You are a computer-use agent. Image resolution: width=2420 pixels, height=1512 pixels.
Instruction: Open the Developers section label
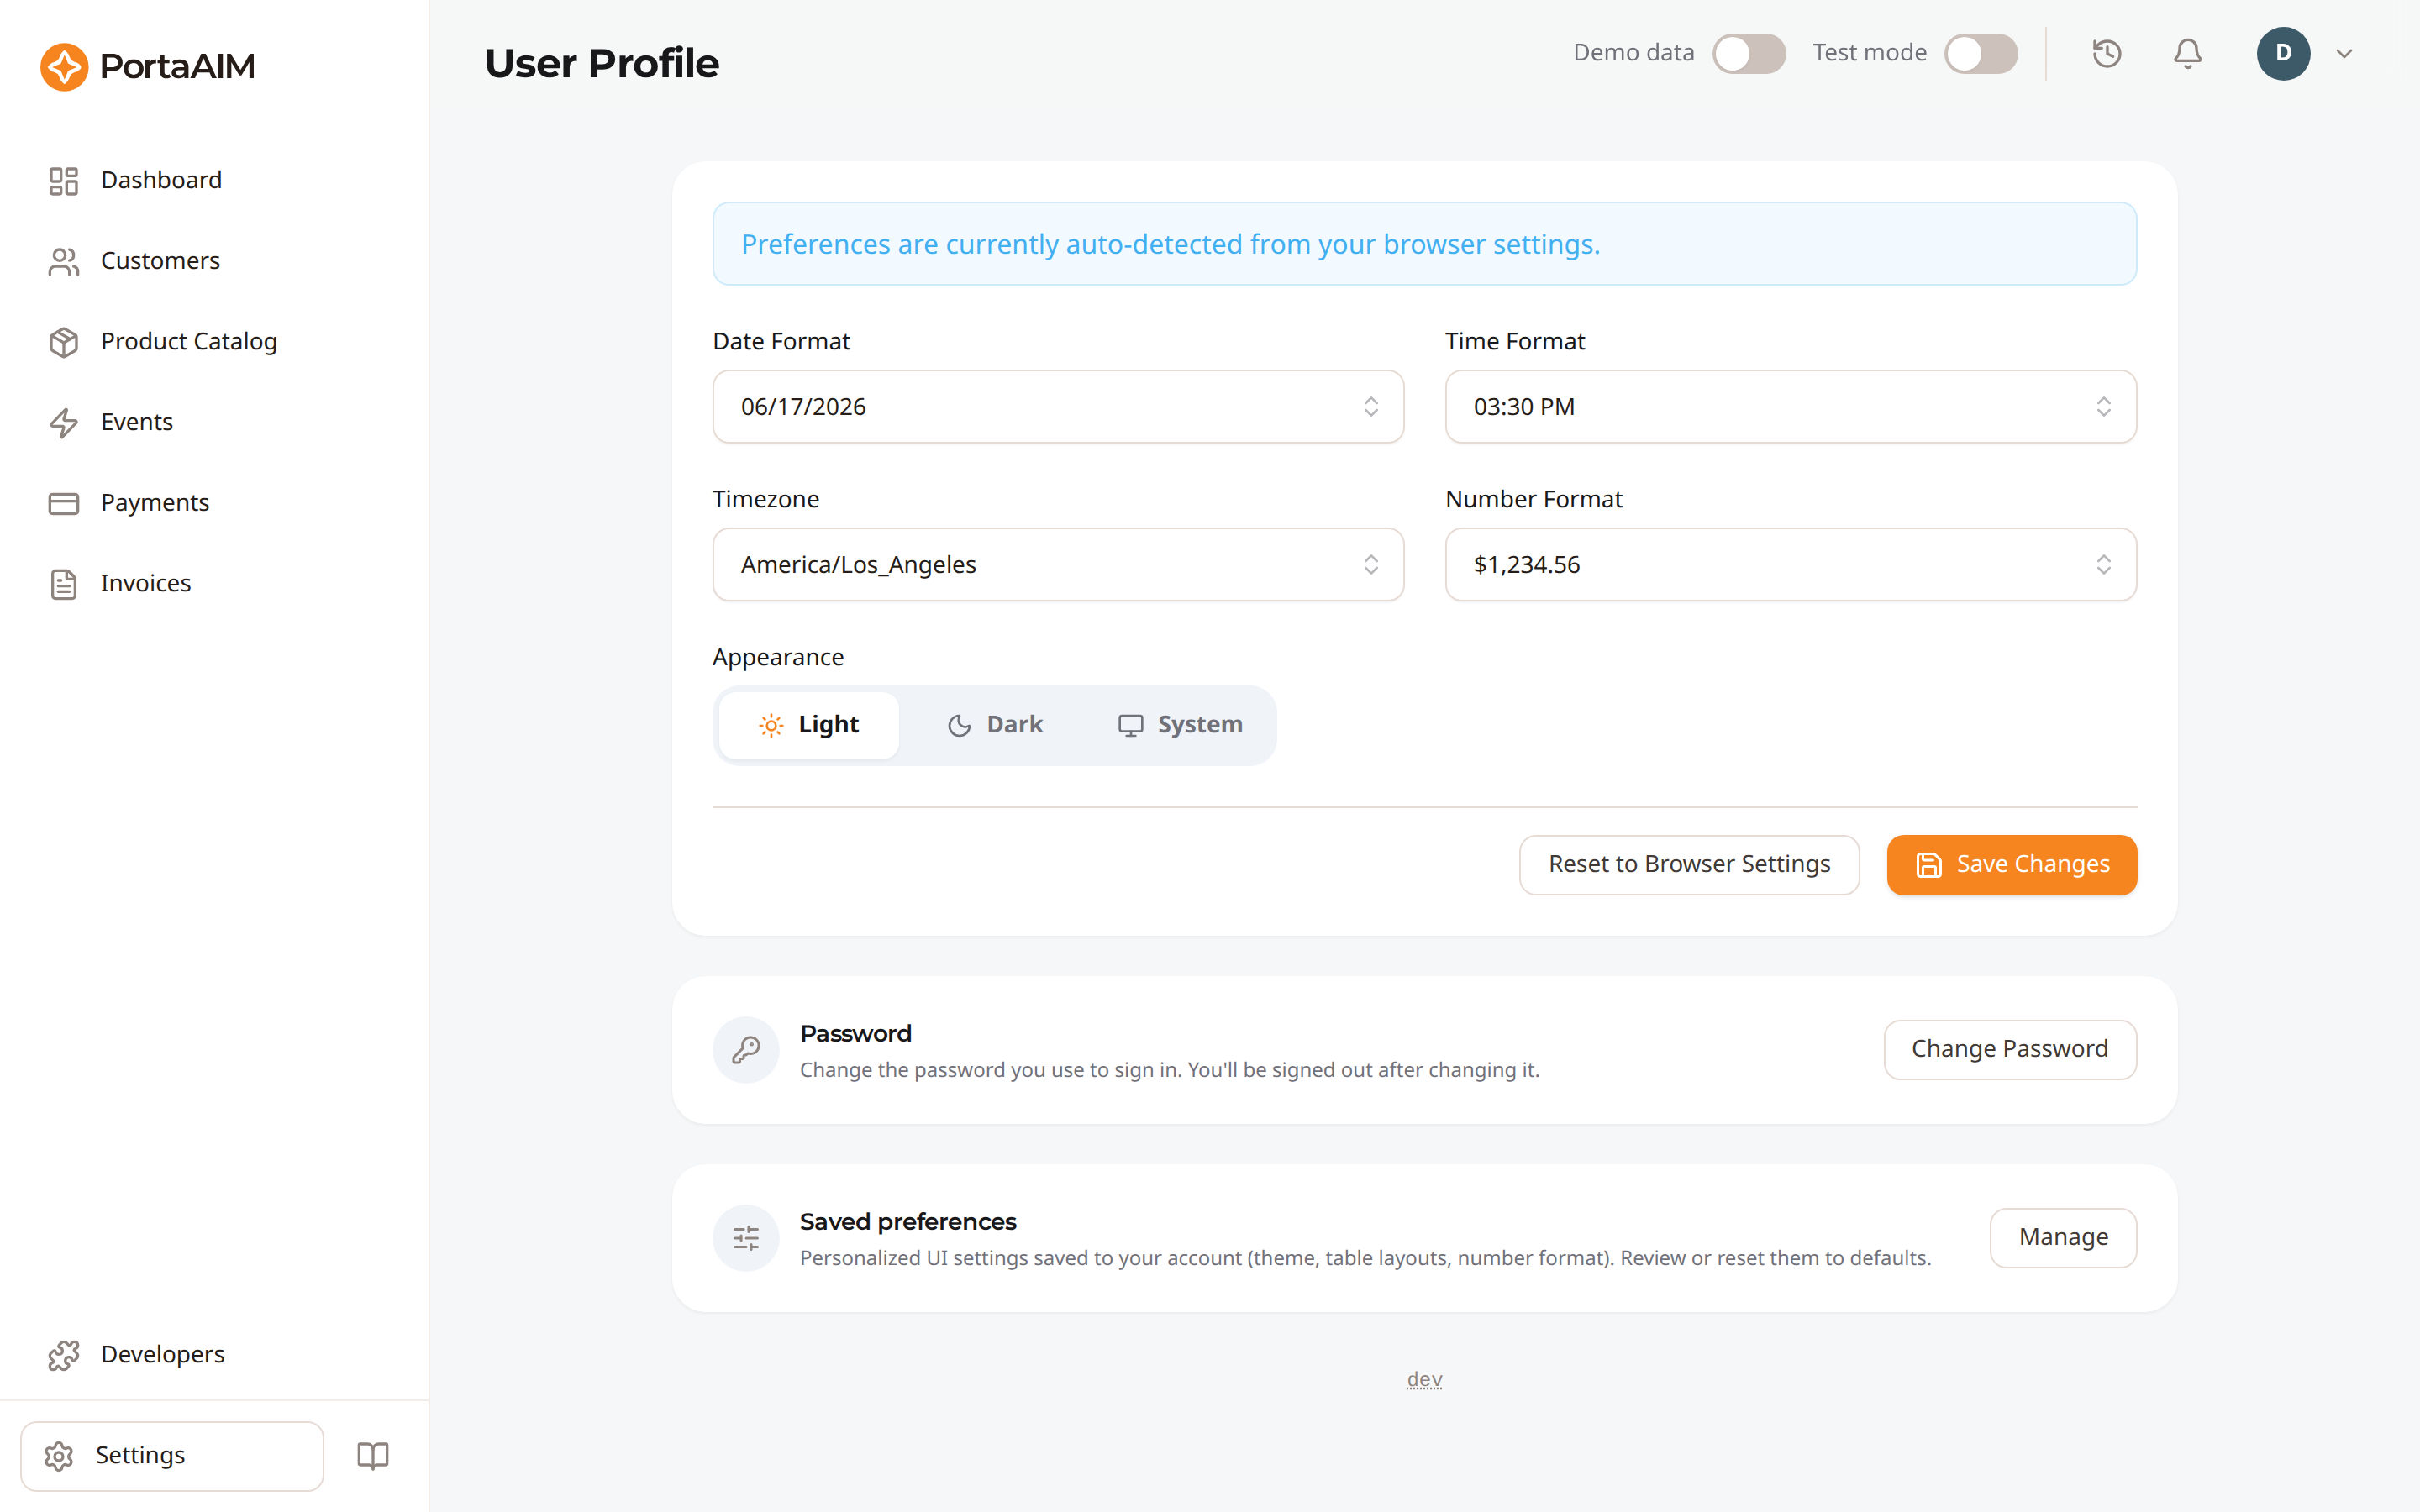(163, 1355)
